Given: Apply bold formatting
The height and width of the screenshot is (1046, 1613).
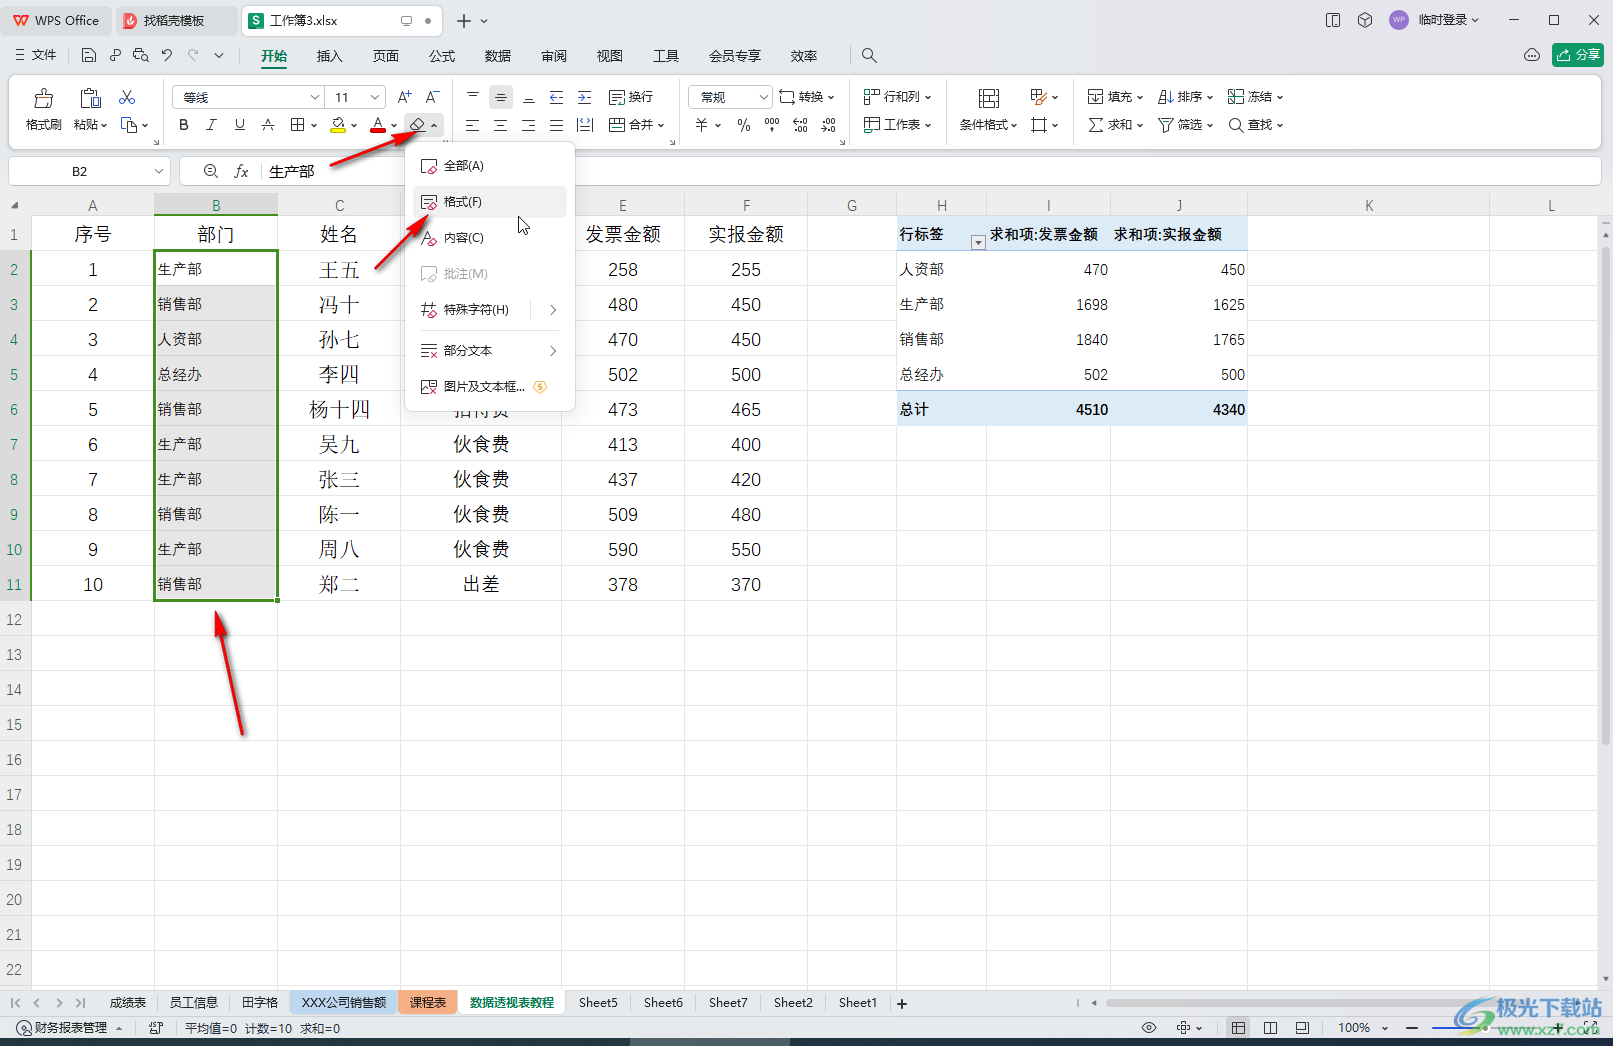Looking at the screenshot, I should (x=183, y=125).
